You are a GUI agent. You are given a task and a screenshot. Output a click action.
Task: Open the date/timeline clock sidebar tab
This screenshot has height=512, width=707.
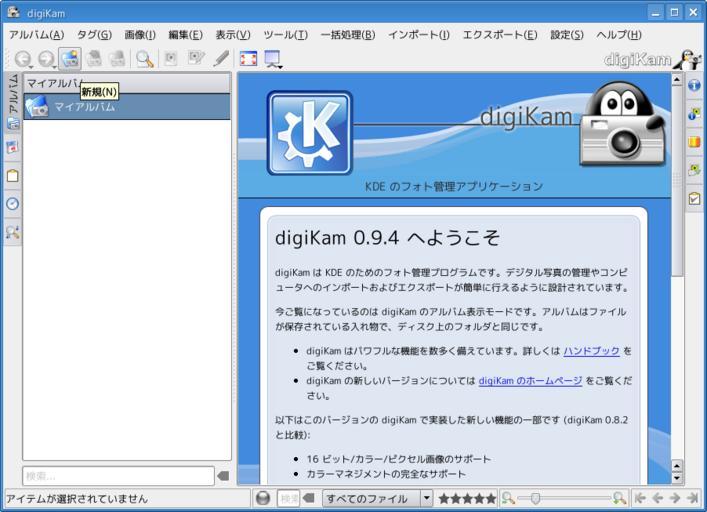coord(12,203)
